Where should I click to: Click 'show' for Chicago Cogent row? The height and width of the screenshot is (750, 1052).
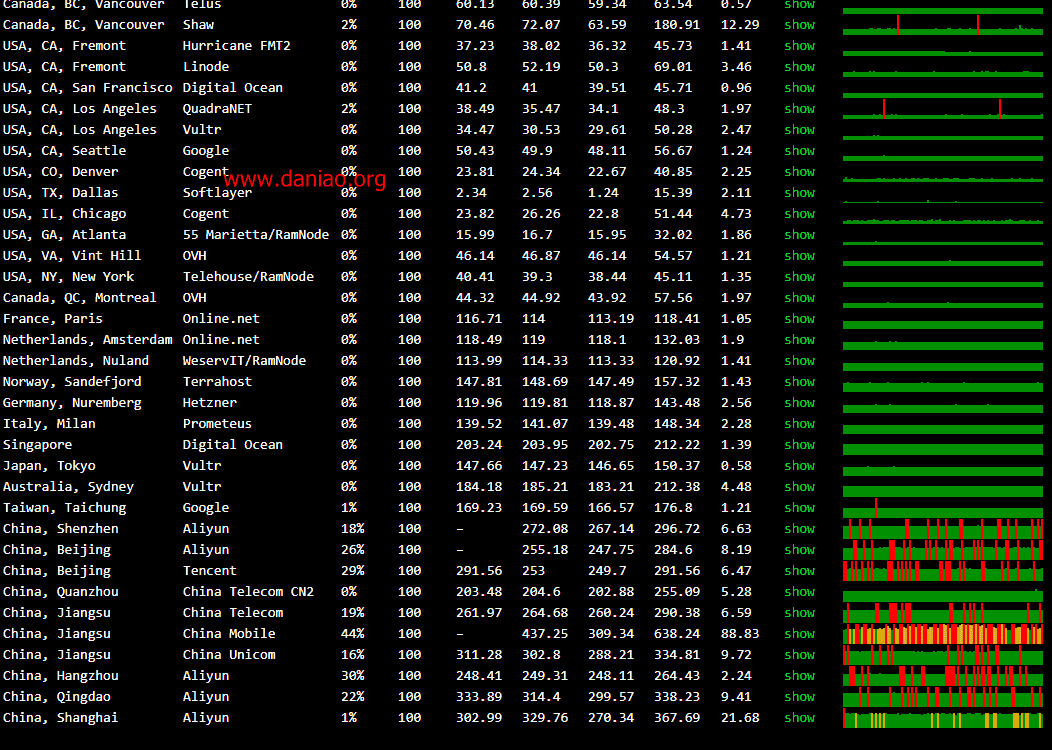click(x=800, y=214)
